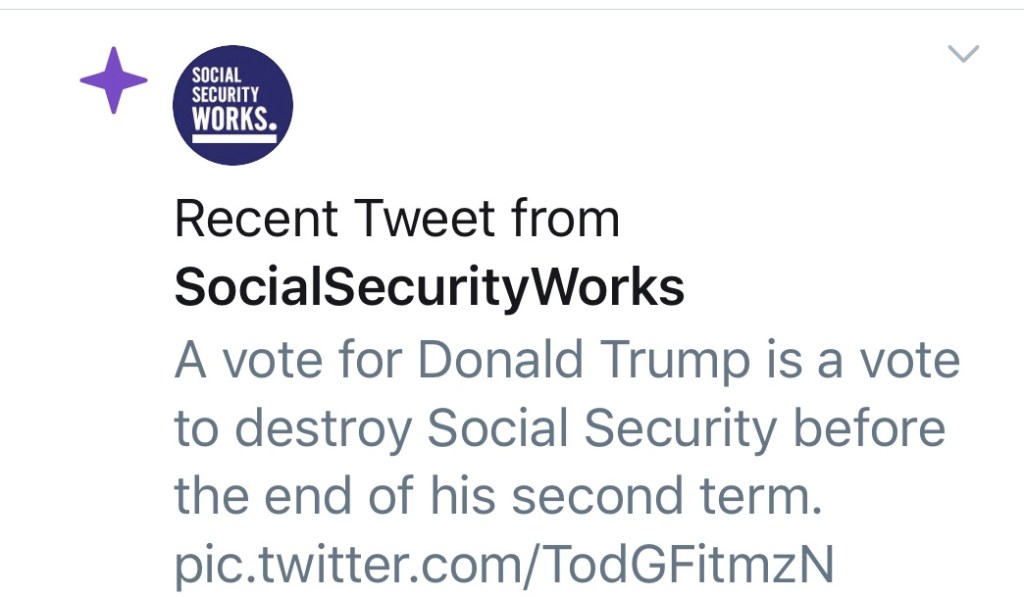
Task: Tap the downward arrow at top right
Action: coord(963,55)
